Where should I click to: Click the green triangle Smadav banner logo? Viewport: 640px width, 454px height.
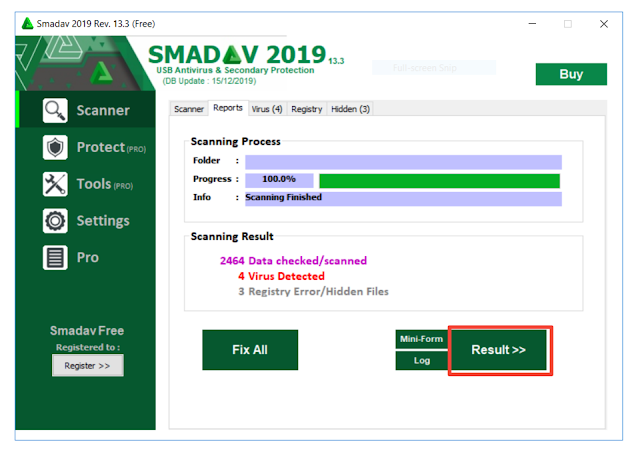click(x=101, y=73)
